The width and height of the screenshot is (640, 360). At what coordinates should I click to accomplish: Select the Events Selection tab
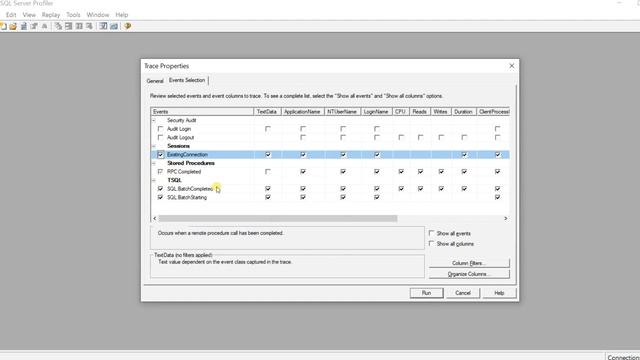coord(187,80)
